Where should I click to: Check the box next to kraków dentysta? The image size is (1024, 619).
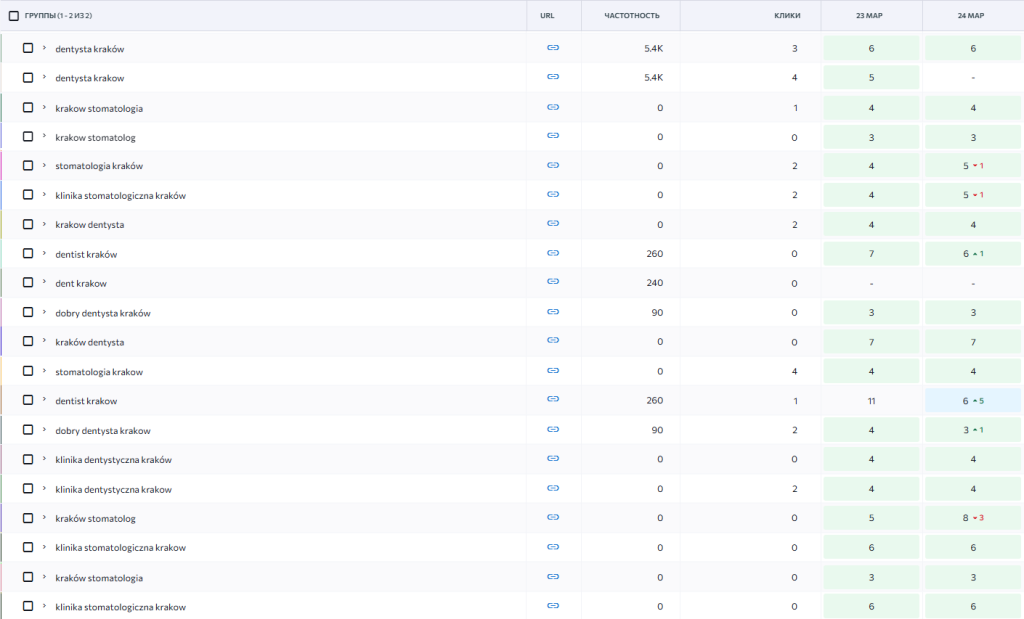tap(28, 342)
